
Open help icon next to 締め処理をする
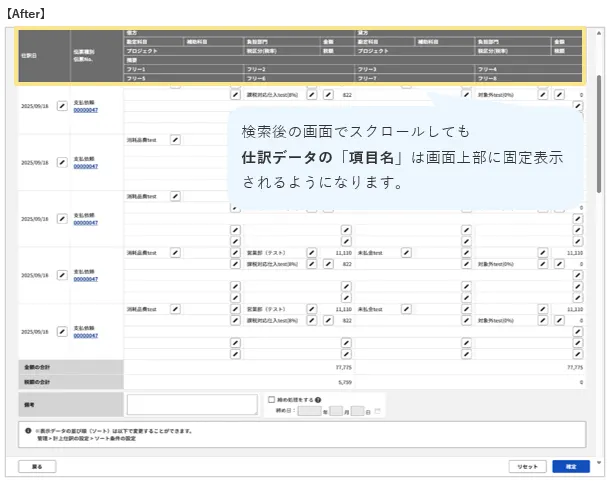click(317, 399)
